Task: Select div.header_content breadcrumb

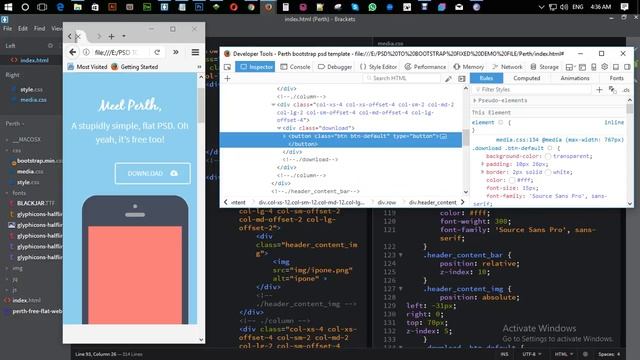Action: [x=432, y=202]
